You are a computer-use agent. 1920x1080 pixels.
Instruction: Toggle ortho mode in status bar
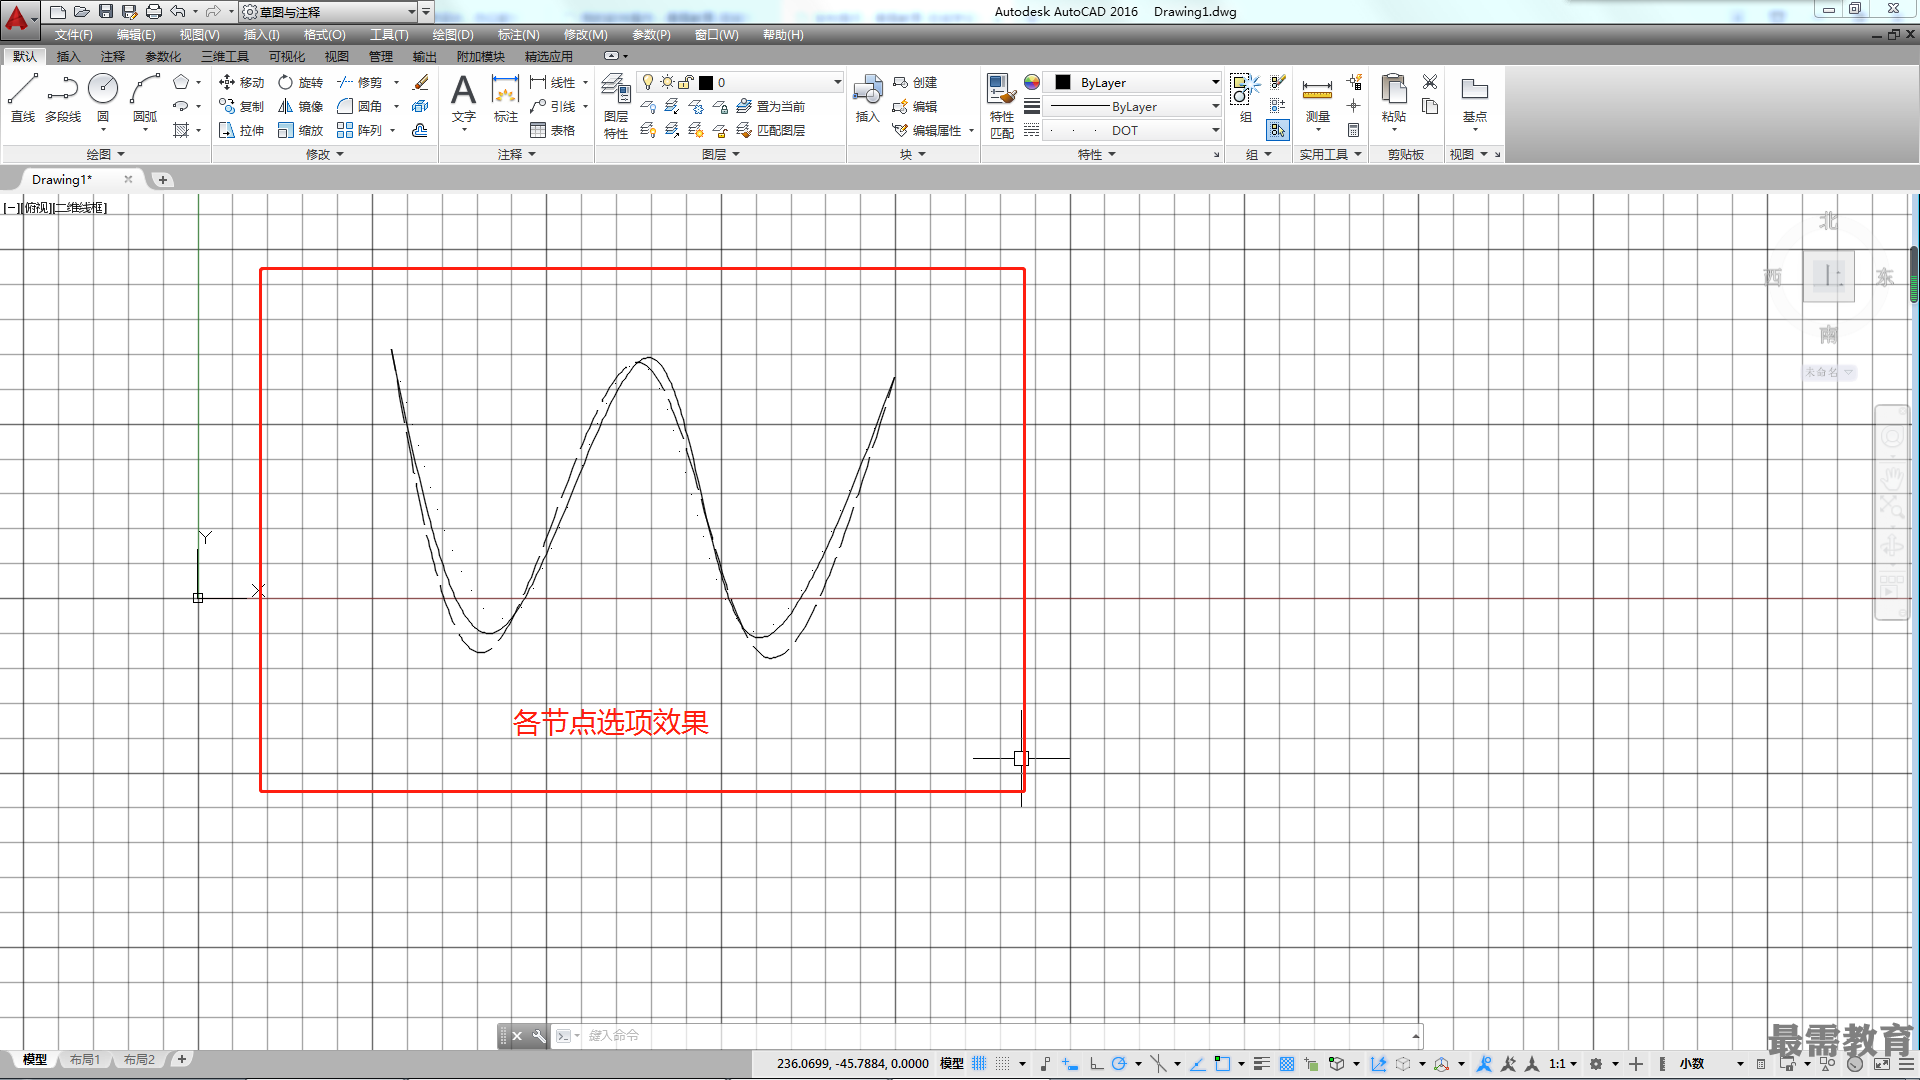1096,1064
